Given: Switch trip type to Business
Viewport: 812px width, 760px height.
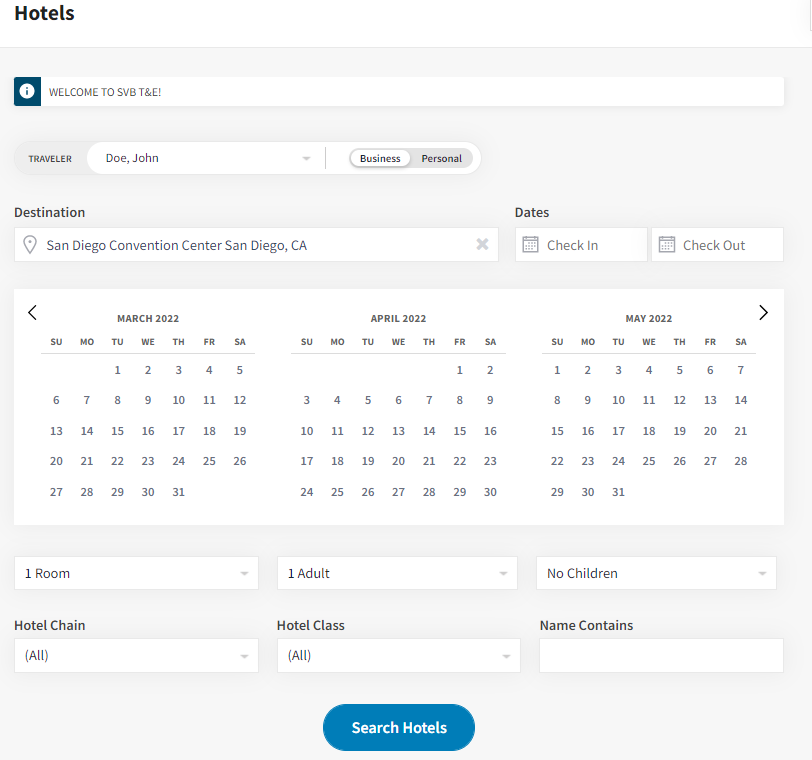Looking at the screenshot, I should [380, 158].
